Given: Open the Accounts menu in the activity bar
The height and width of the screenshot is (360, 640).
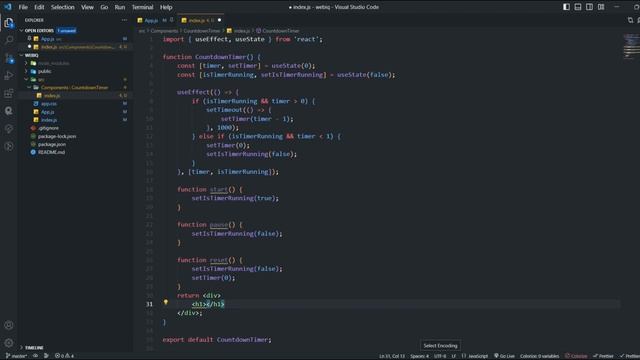Looking at the screenshot, I should [x=9, y=325].
